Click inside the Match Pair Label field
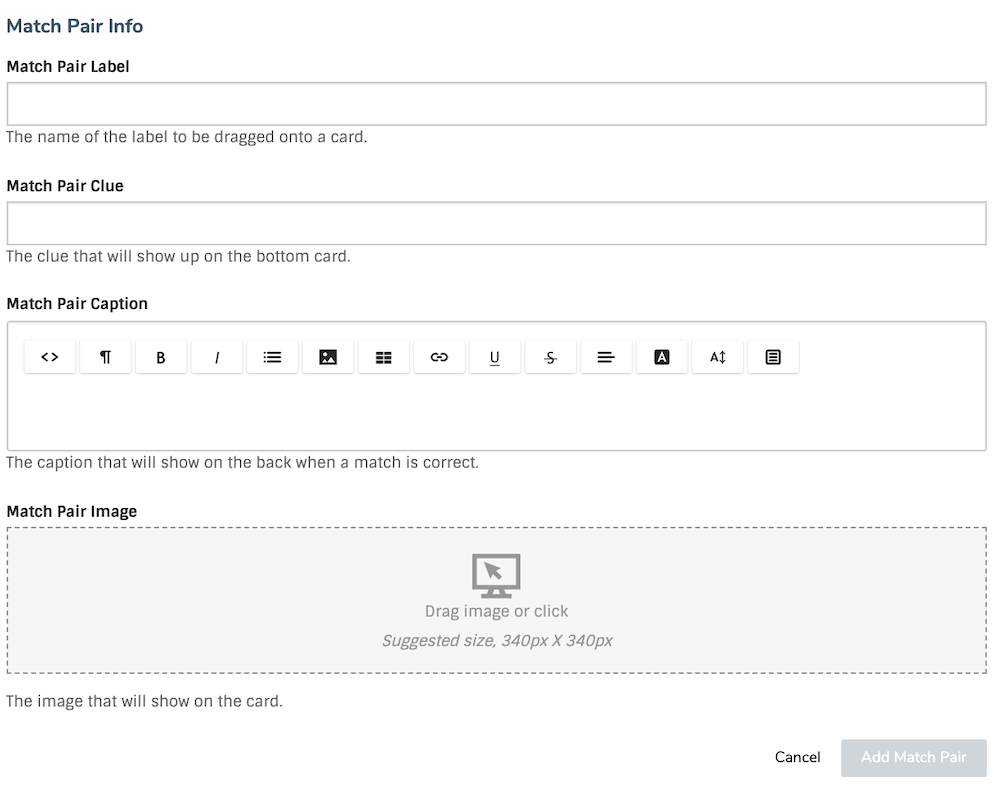The width and height of the screenshot is (1000, 795). pyautogui.click(x=497, y=103)
